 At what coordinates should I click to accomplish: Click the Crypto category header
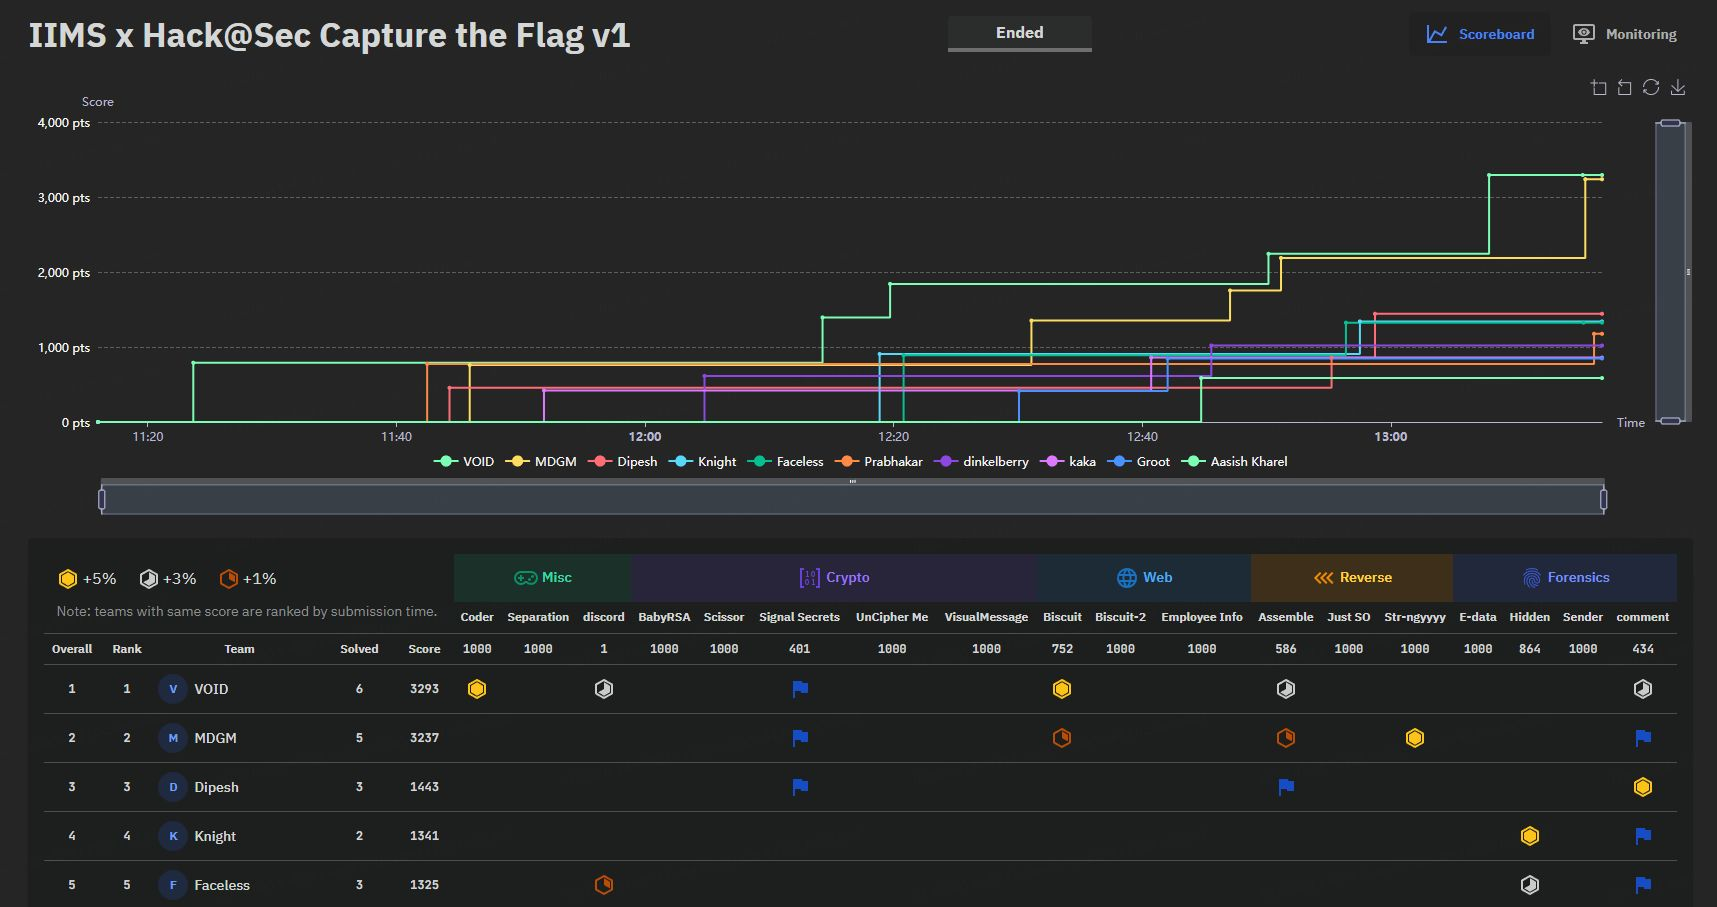[834, 578]
